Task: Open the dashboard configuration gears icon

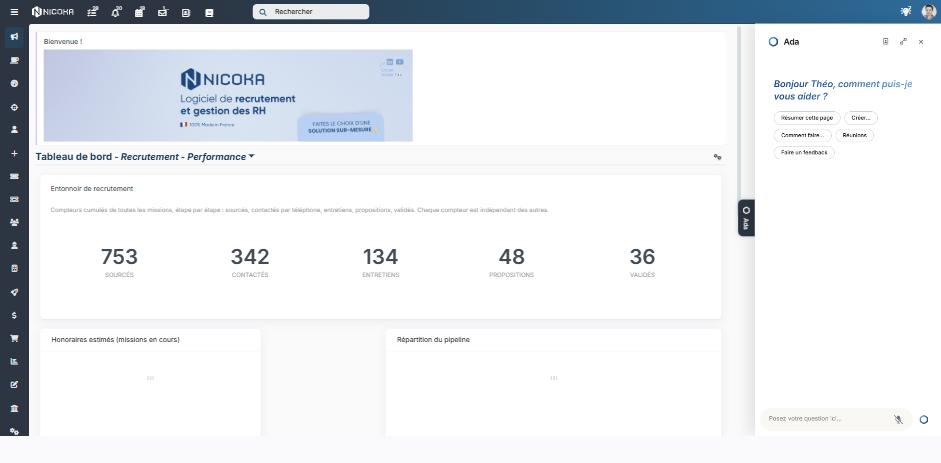Action: click(x=717, y=157)
